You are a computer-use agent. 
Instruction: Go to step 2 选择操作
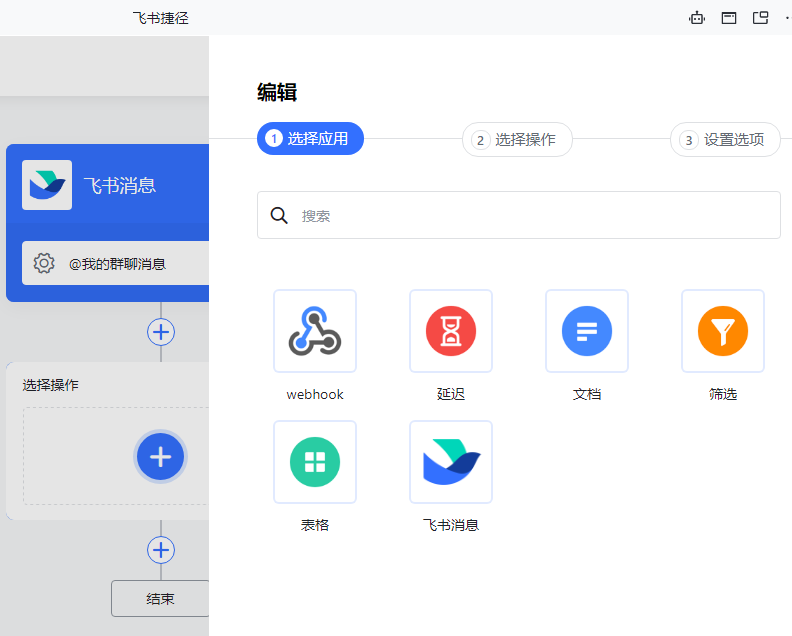(517, 139)
